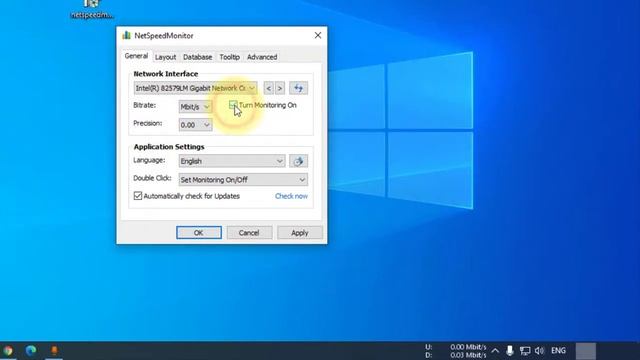The width and height of the screenshot is (640, 360).
Task: Click the OK button
Action: point(199,233)
